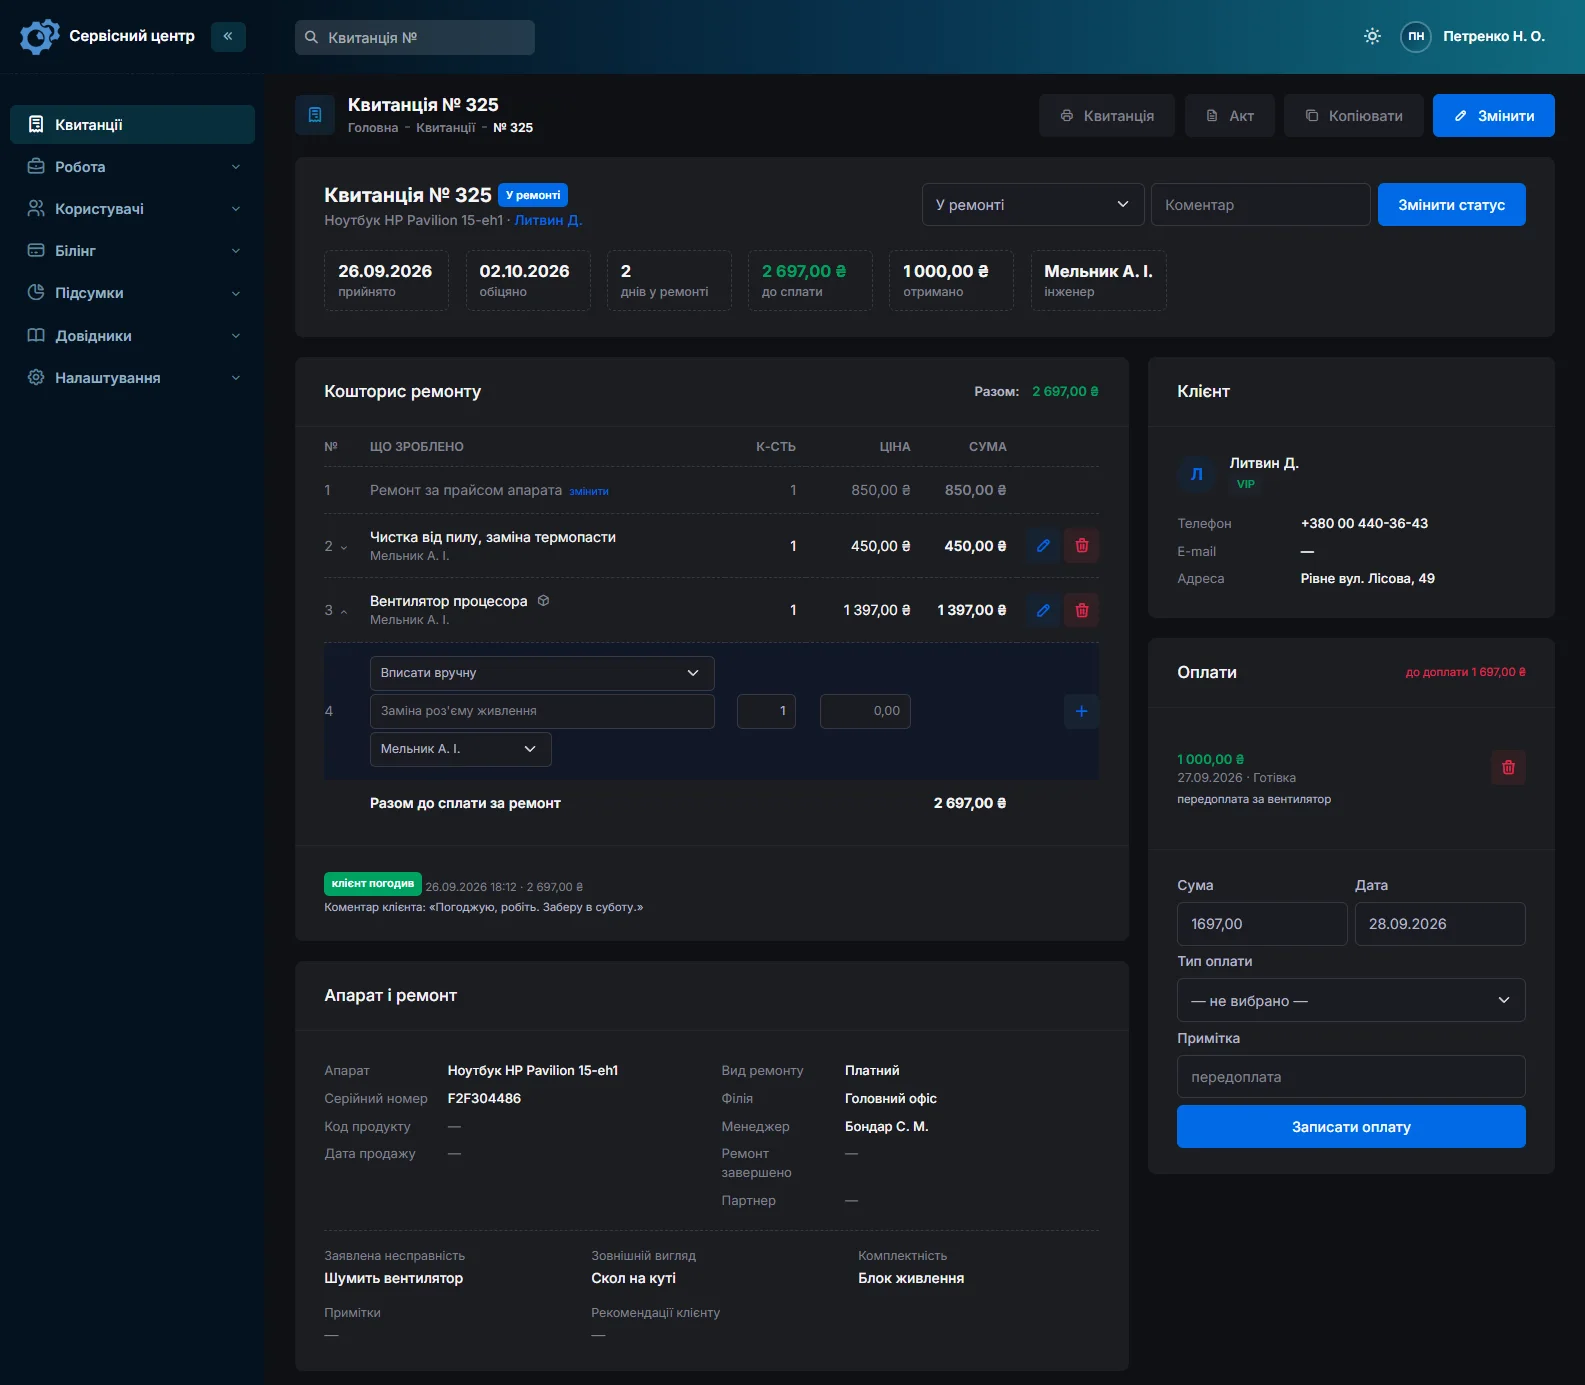Screen dimensions: 1585x1385
Task: Go to Головна breadcrumb
Action: [x=373, y=128]
